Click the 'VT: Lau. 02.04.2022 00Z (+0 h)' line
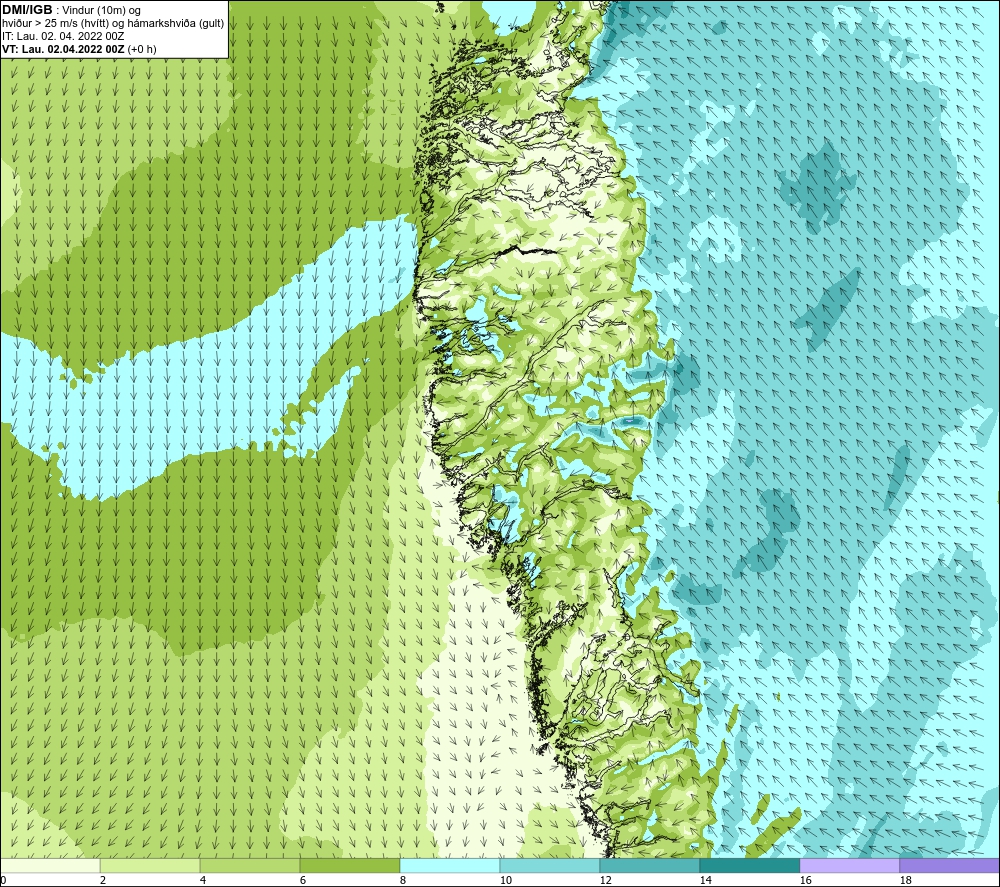 (x=79, y=49)
